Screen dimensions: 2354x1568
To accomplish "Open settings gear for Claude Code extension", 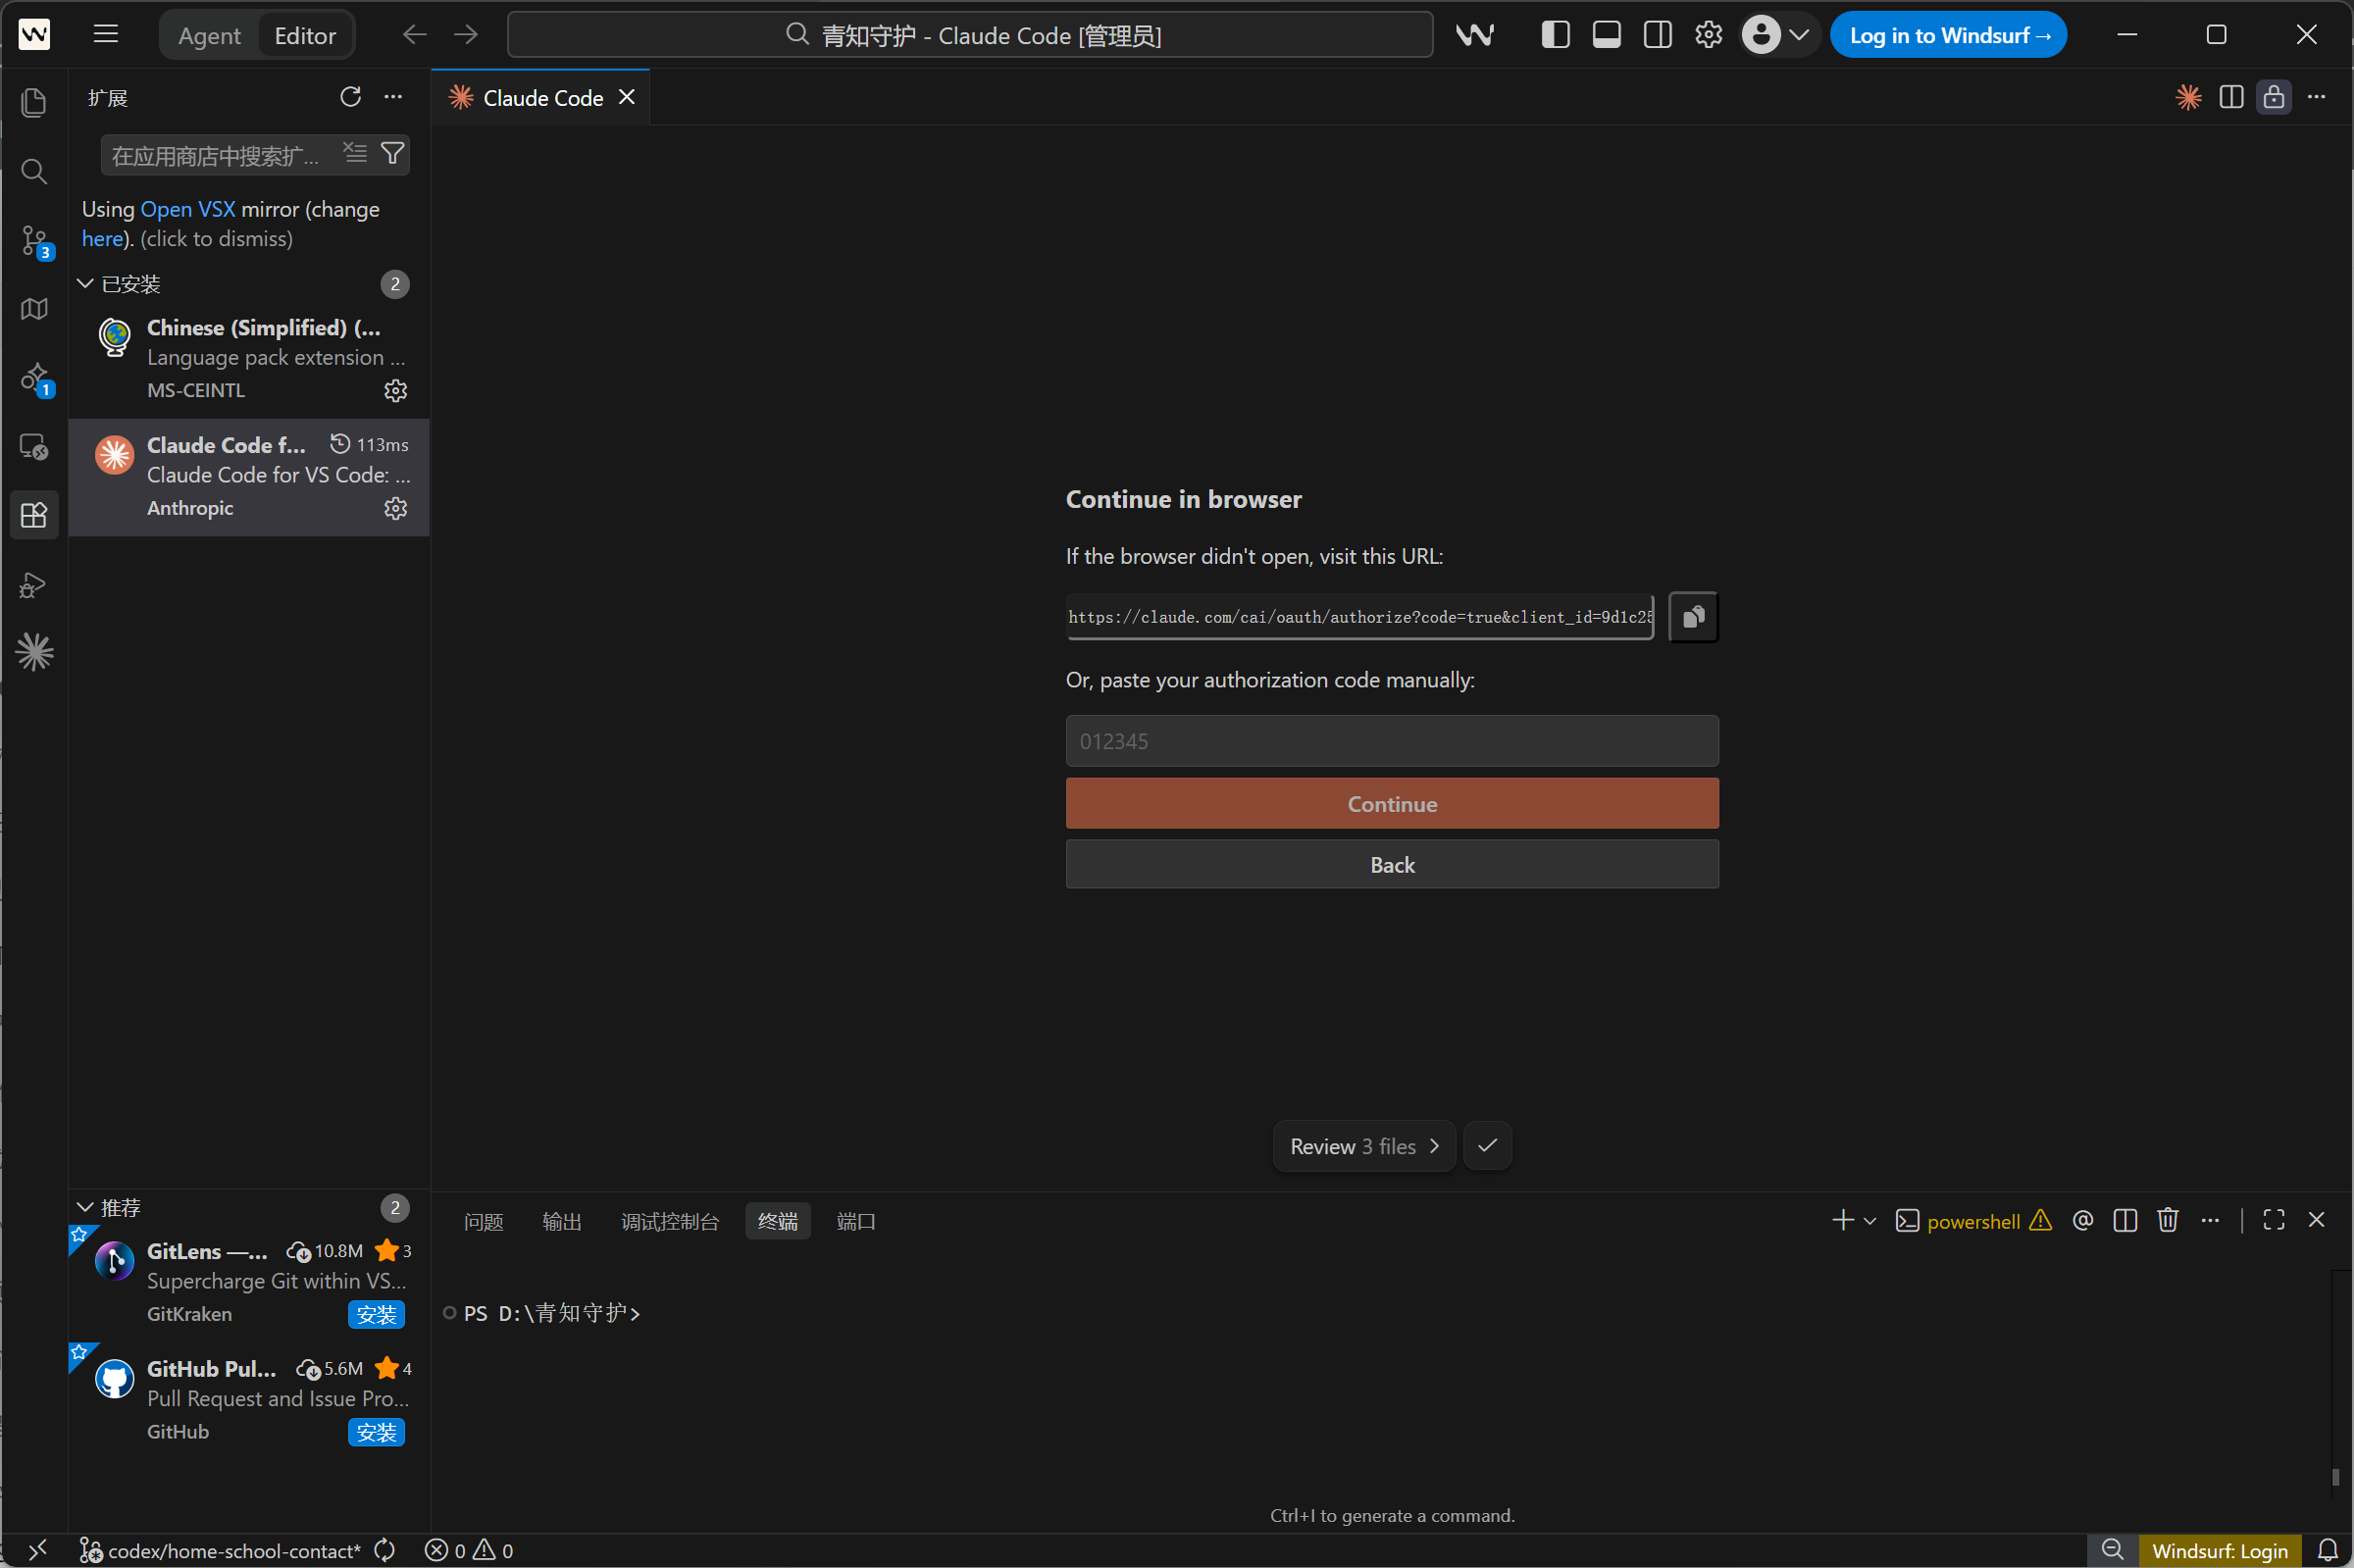I will pyautogui.click(x=396, y=508).
